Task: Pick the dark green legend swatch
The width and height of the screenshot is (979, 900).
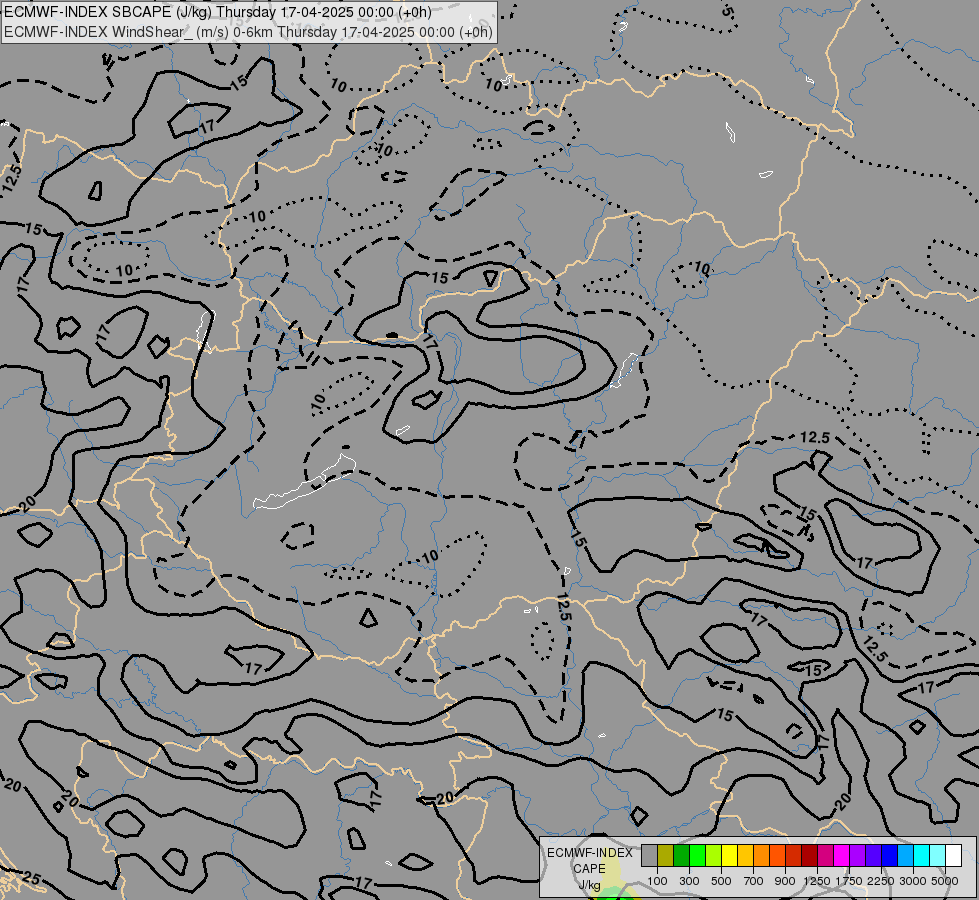Action: coord(682,855)
